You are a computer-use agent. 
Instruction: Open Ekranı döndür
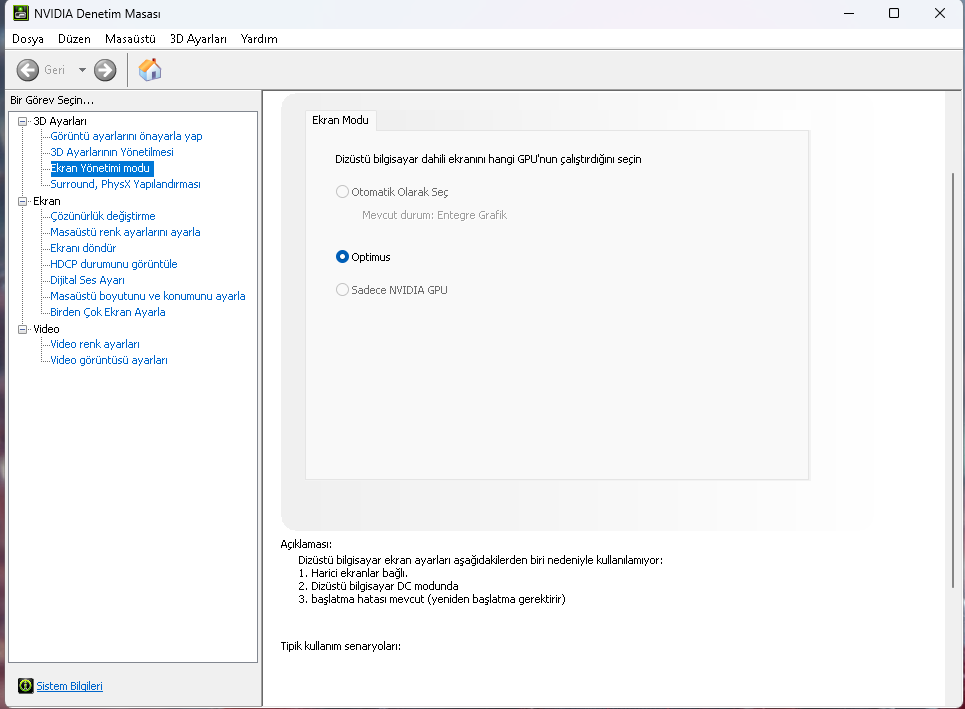[83, 248]
